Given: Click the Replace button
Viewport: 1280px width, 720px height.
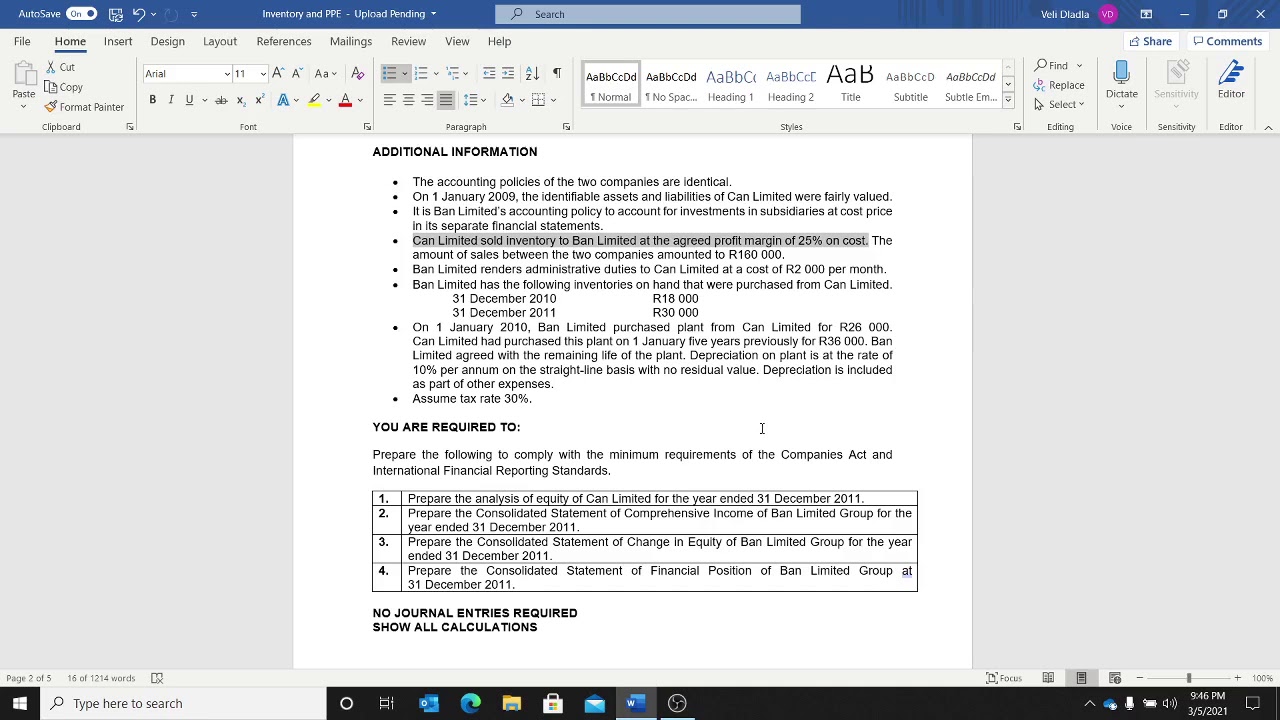Looking at the screenshot, I should [x=1060, y=85].
